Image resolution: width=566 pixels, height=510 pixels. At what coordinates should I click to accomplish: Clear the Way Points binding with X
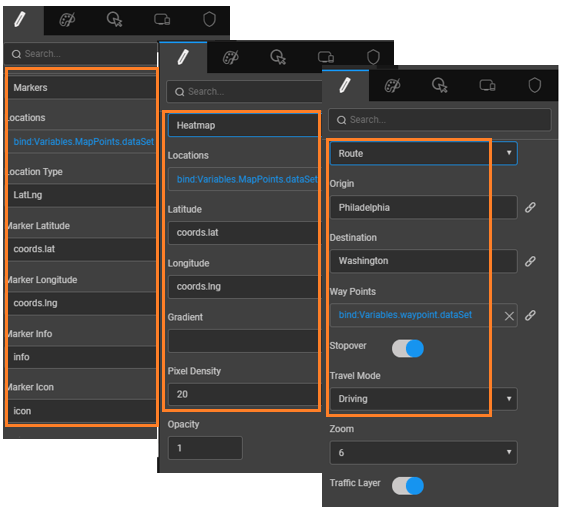509,316
